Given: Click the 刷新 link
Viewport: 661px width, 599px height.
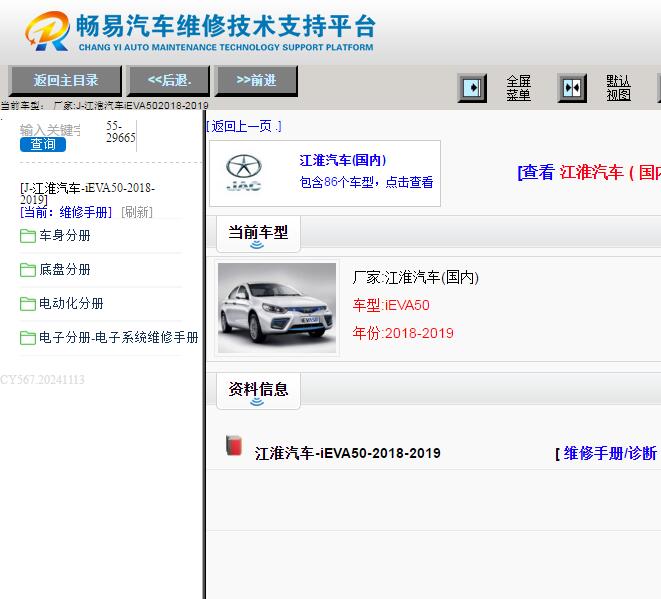Looking at the screenshot, I should pyautogui.click(x=137, y=212).
